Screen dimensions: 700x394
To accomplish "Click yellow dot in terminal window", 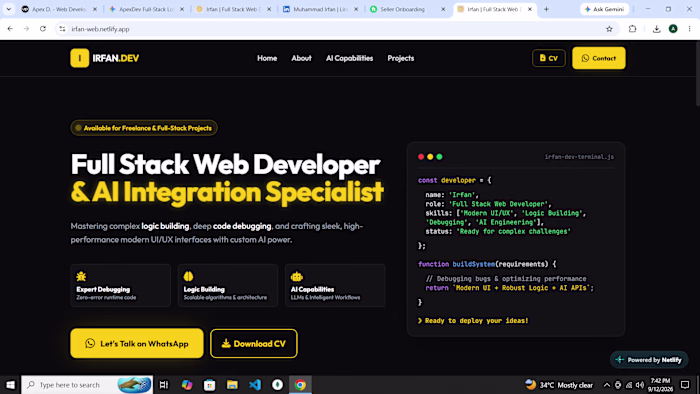I will tap(430, 157).
